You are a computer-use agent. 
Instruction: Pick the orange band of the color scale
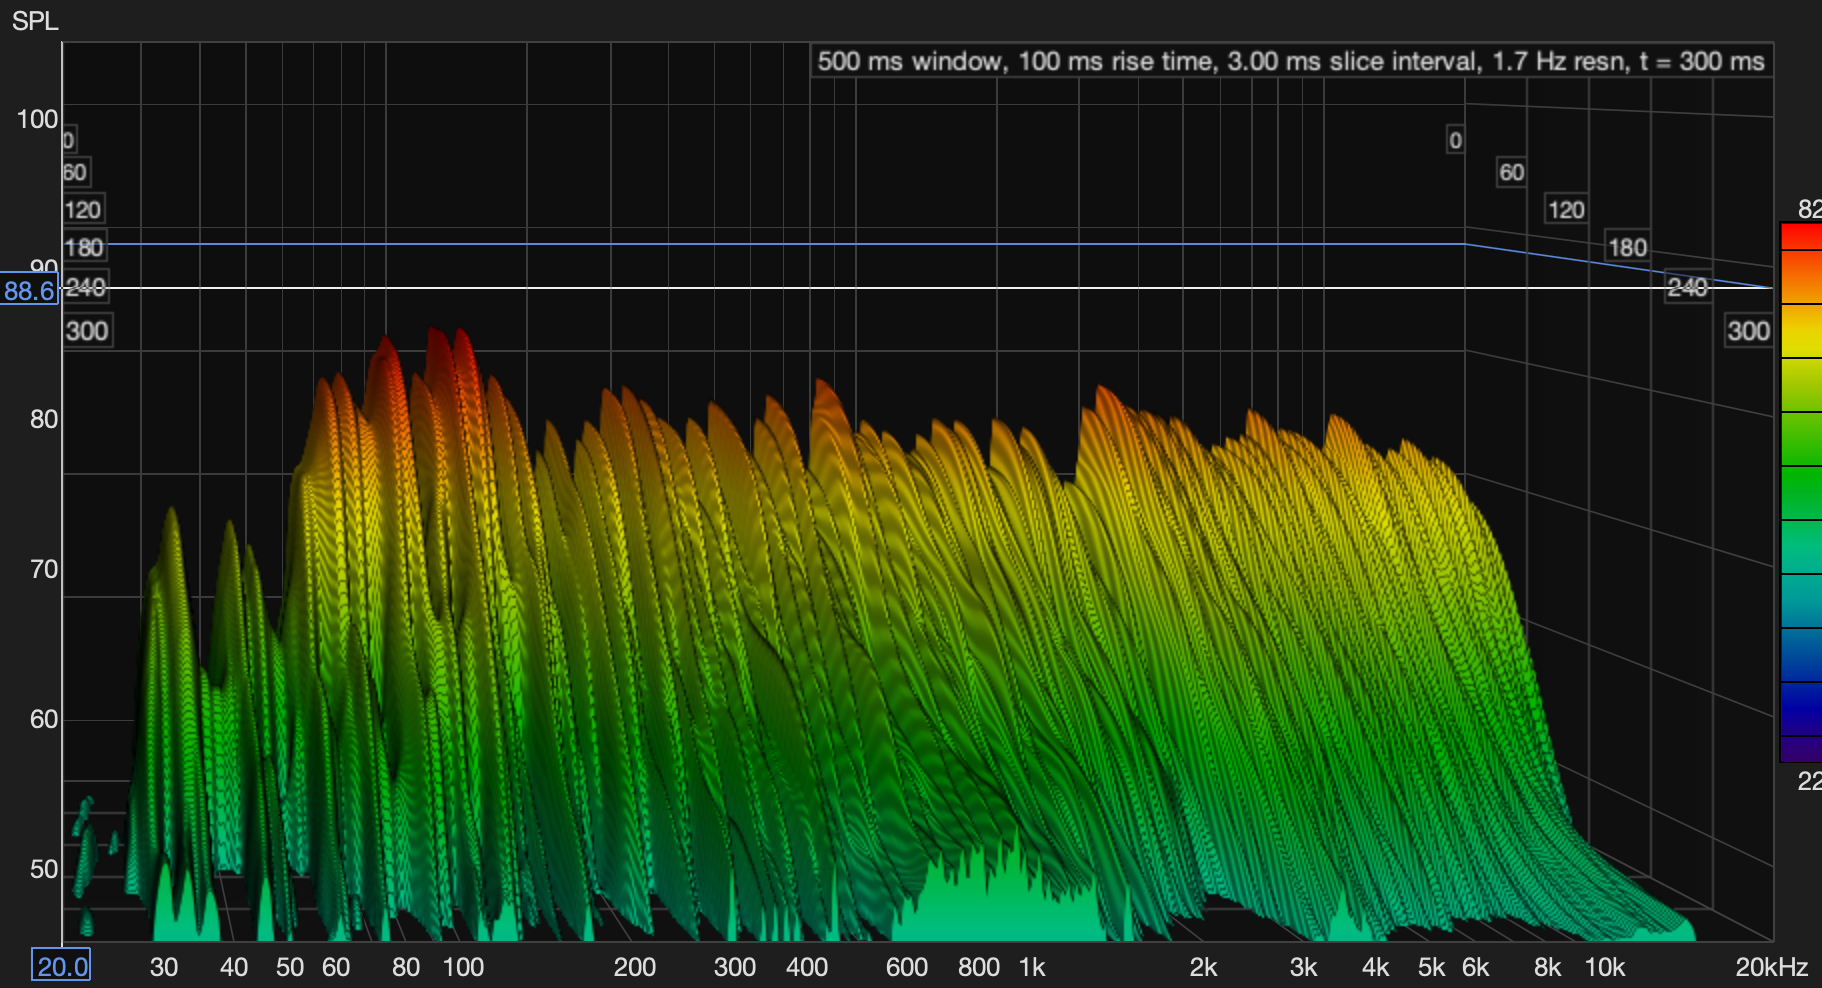tap(1801, 277)
